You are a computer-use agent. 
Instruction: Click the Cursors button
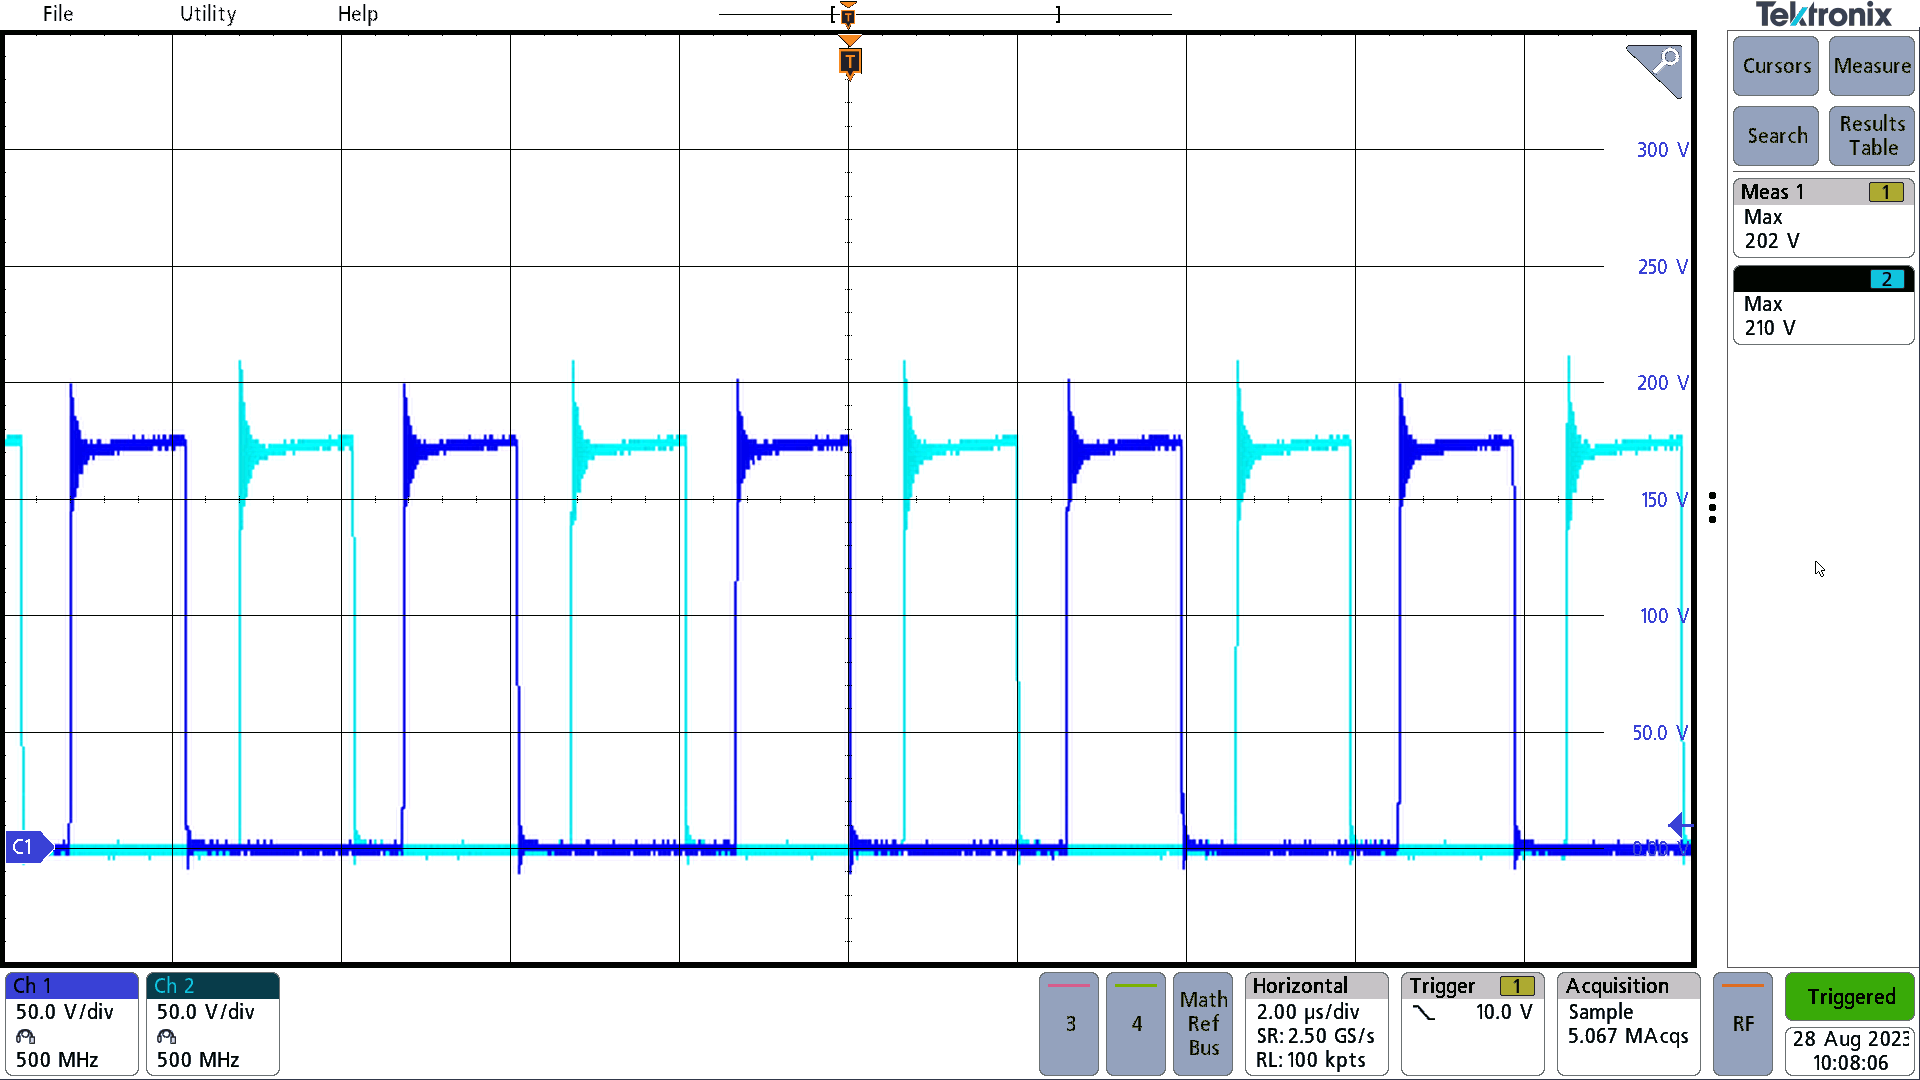pyautogui.click(x=1776, y=66)
